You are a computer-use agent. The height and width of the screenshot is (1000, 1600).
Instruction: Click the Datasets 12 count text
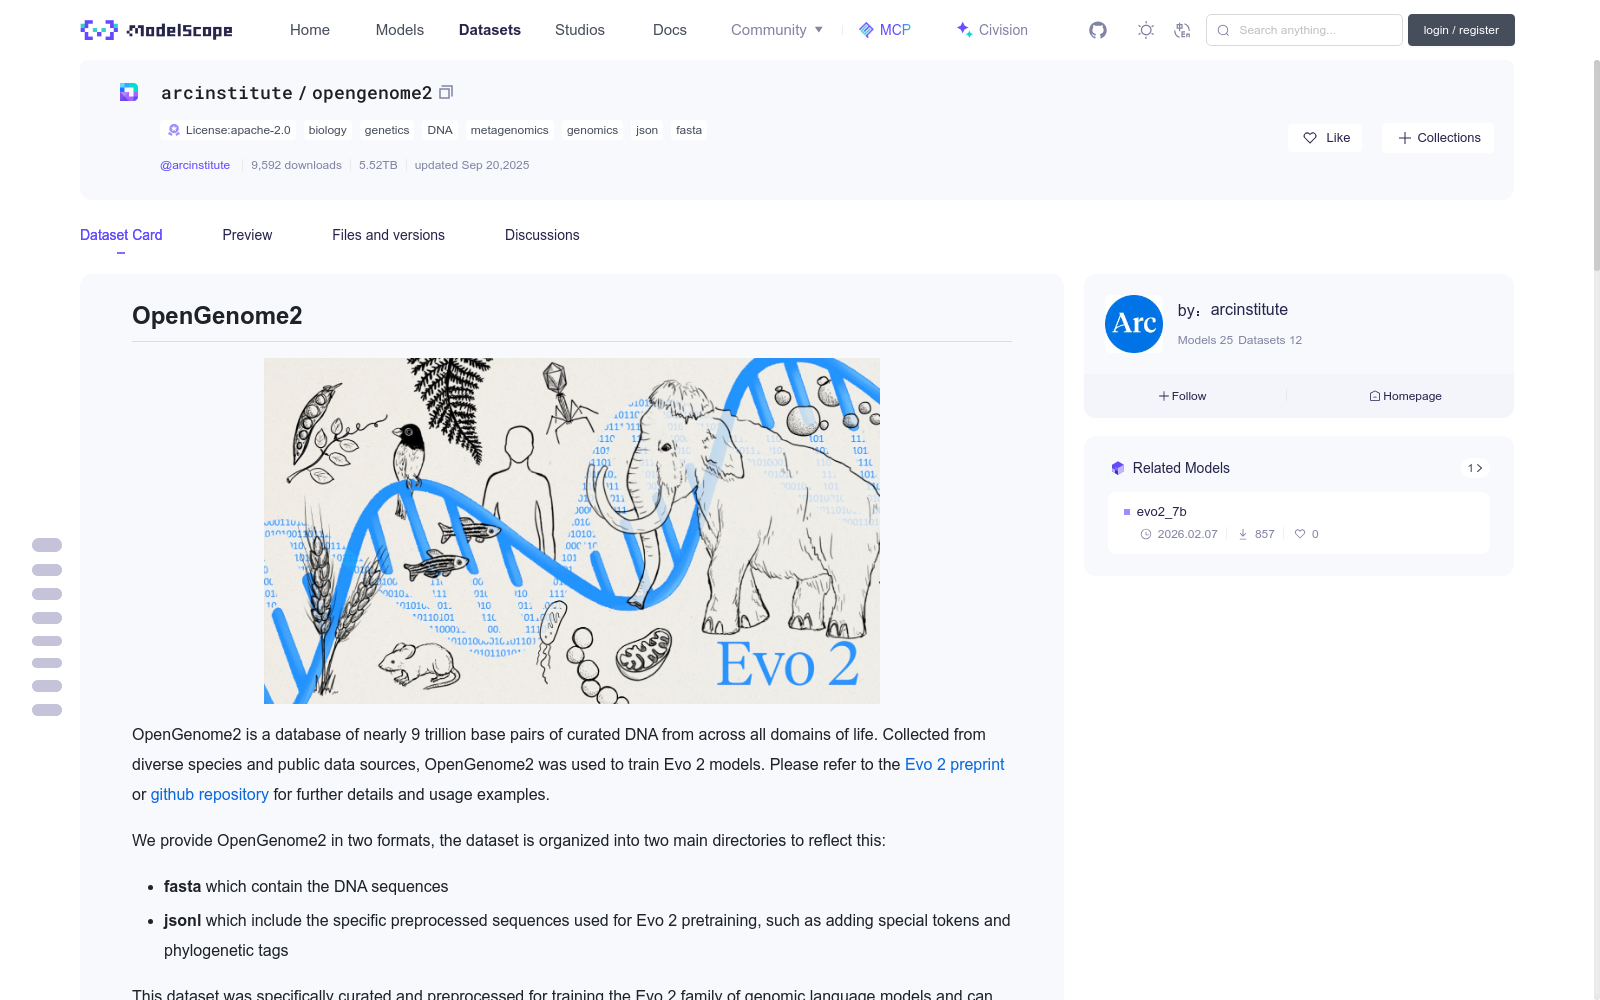coord(1269,340)
